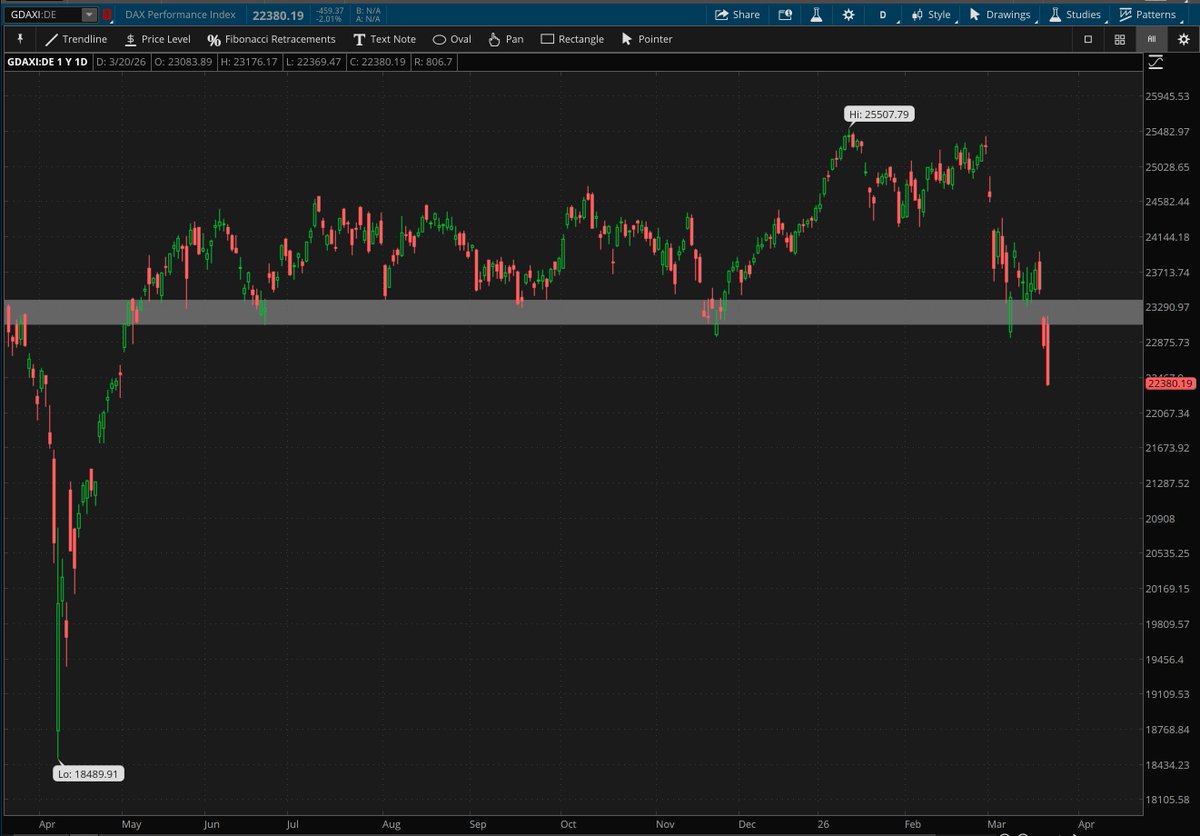Image resolution: width=1200 pixels, height=836 pixels.
Task: Select the Fibonacci Retracements tool
Action: pos(271,39)
